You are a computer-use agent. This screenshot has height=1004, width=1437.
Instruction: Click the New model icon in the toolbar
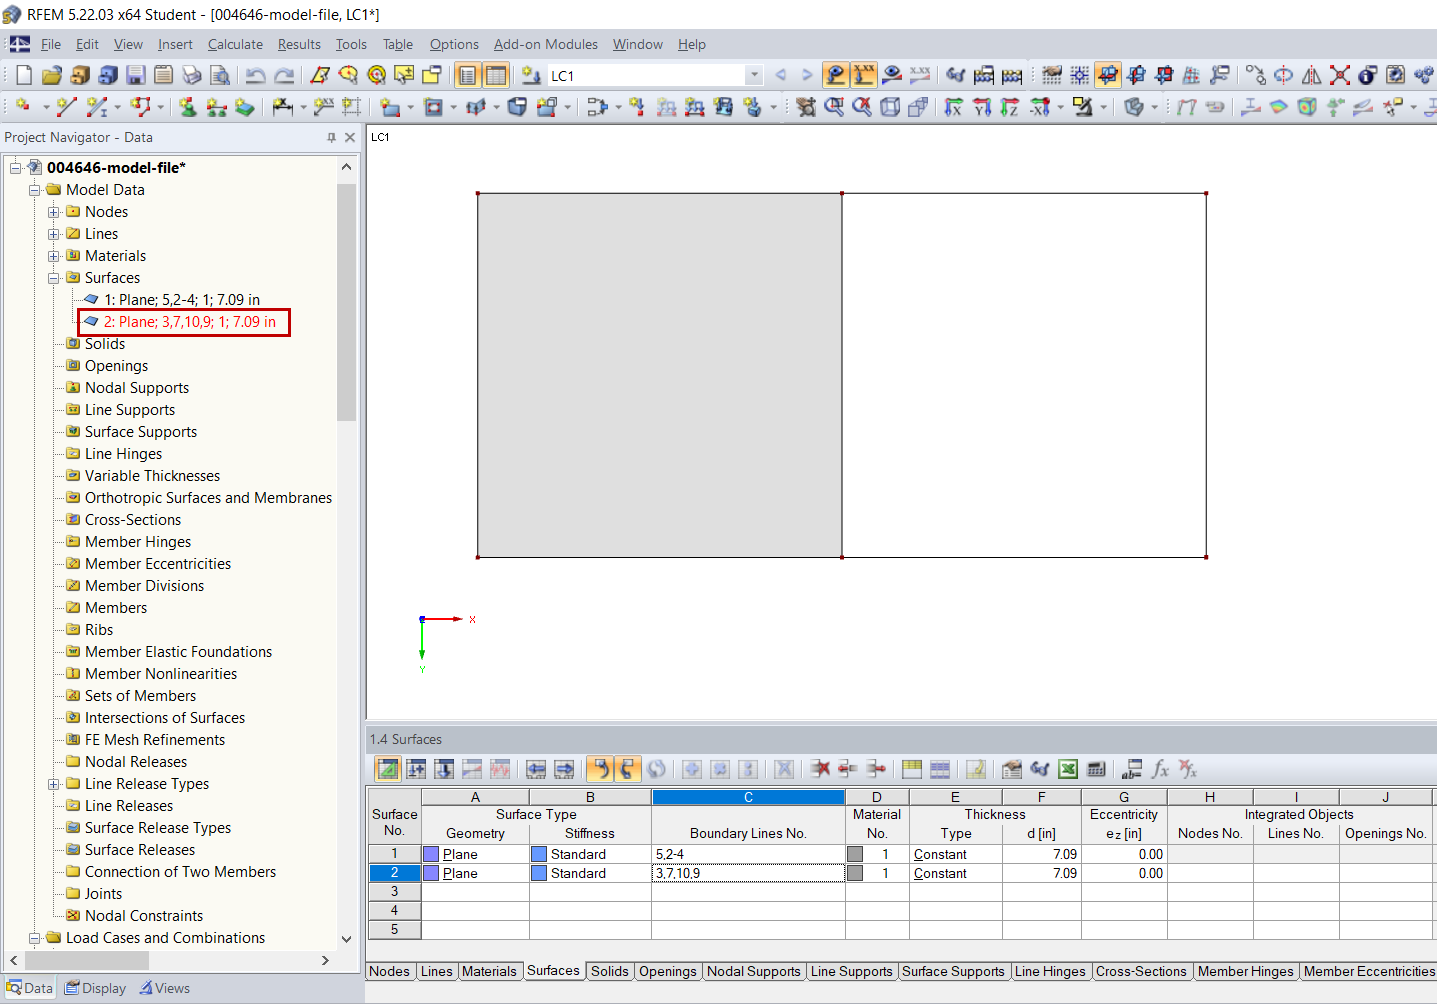[x=22, y=75]
